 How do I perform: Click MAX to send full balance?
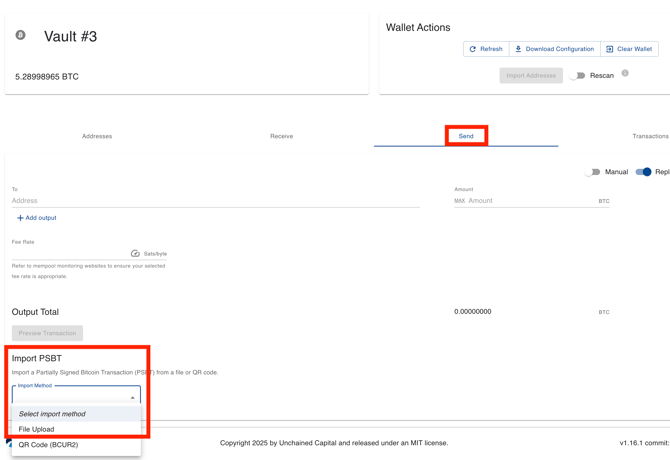click(x=459, y=201)
